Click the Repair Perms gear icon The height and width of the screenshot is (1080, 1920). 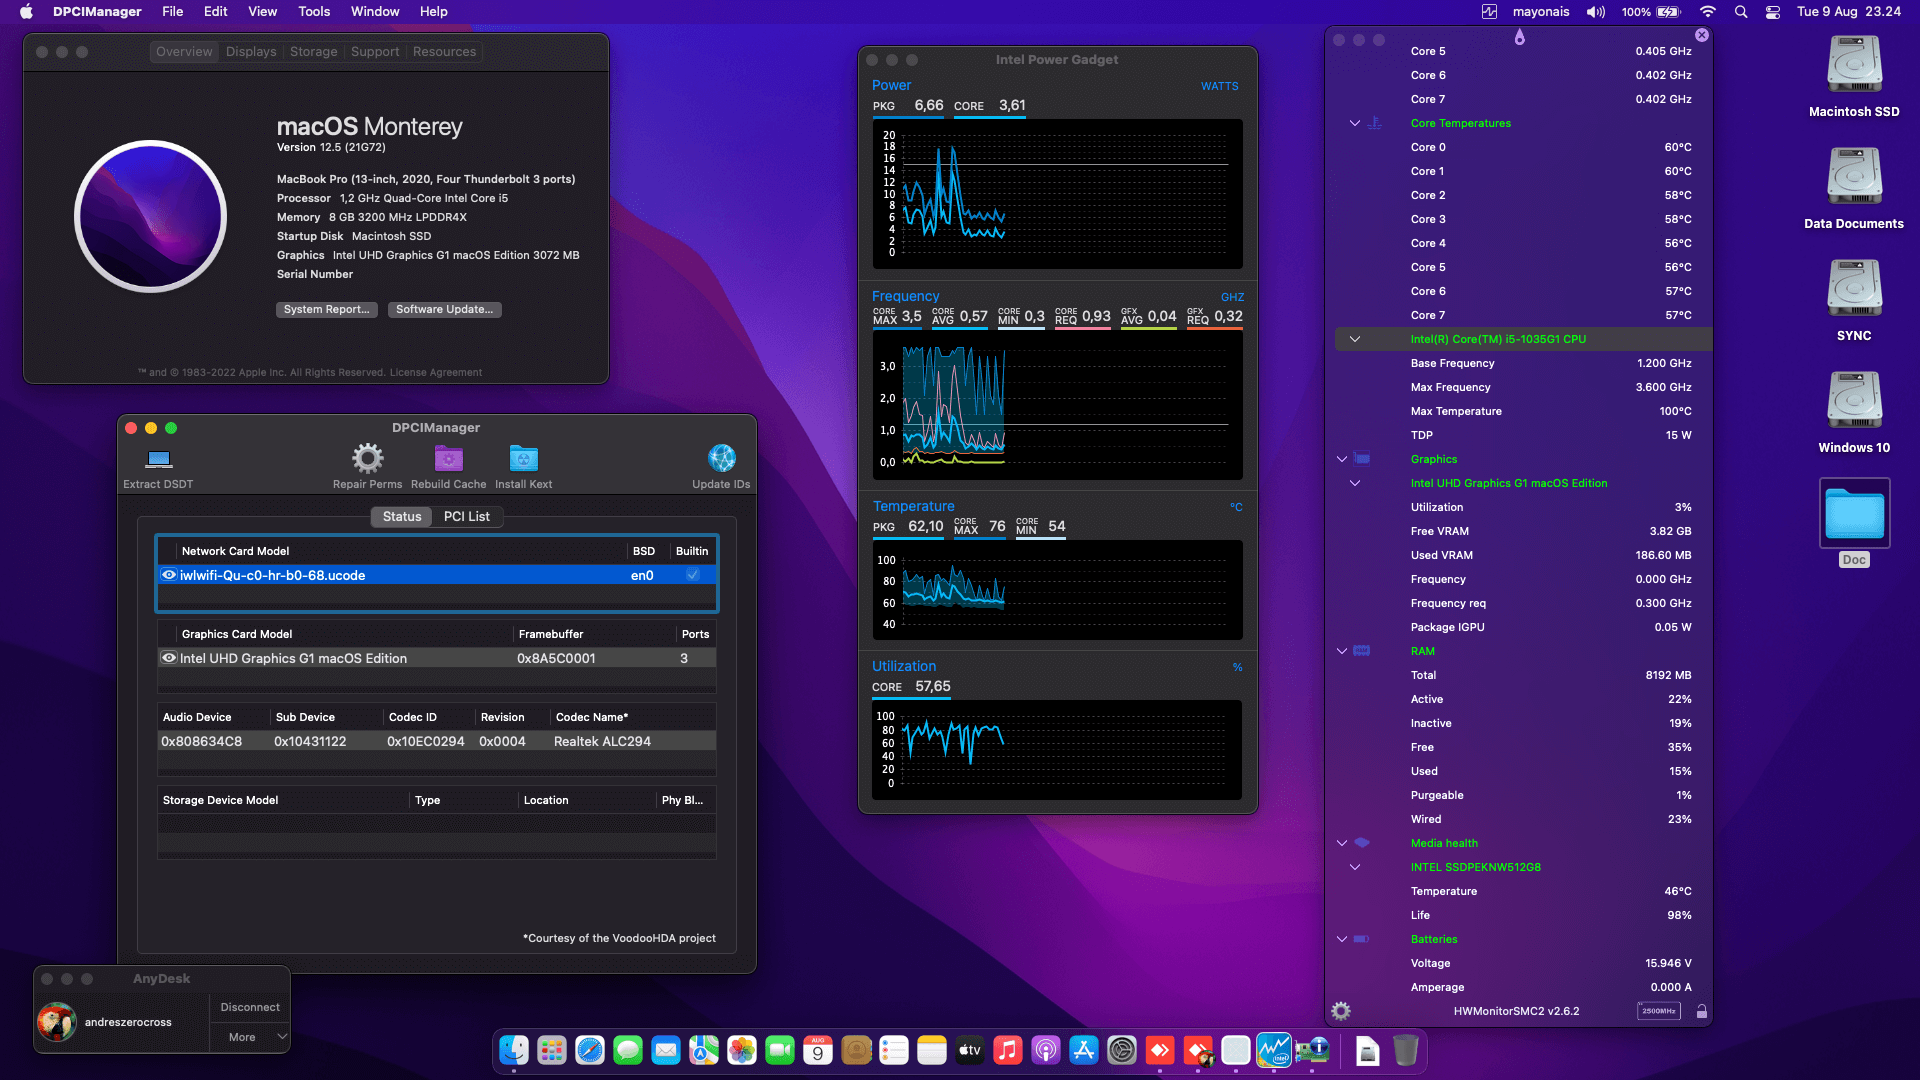point(367,459)
